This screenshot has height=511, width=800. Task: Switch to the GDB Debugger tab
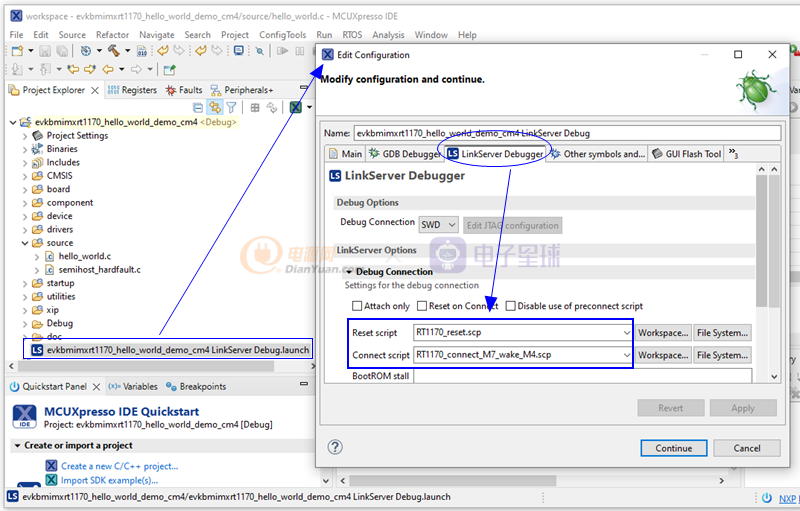pyautogui.click(x=403, y=154)
